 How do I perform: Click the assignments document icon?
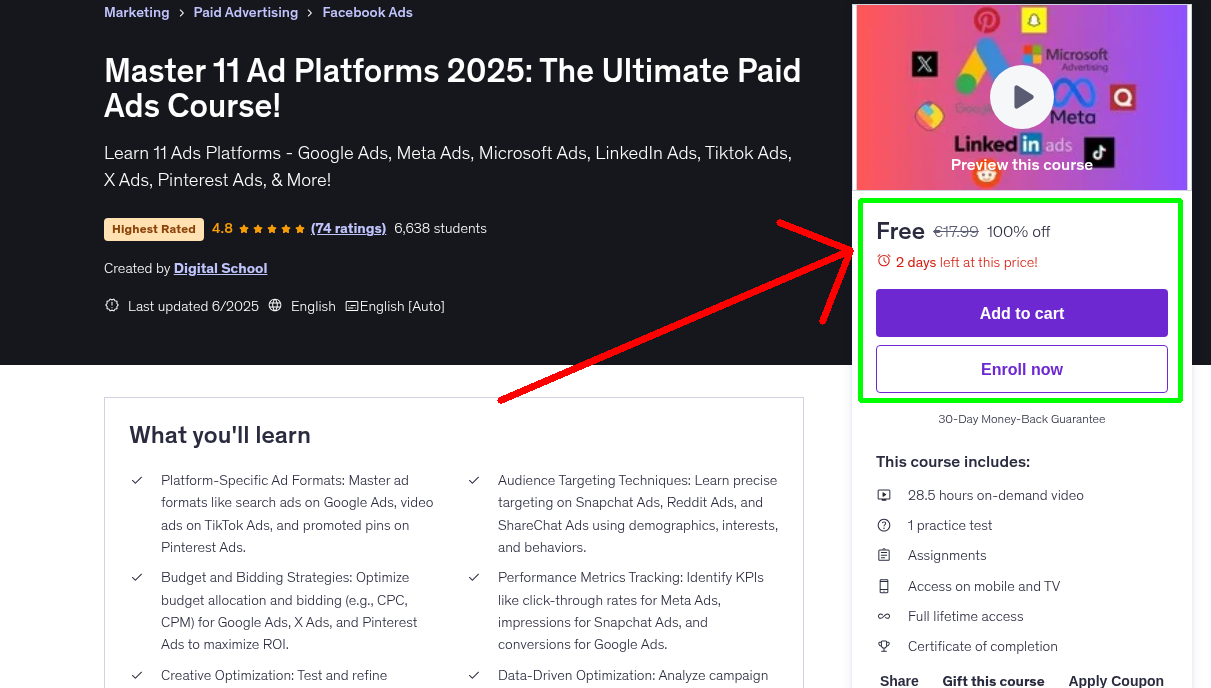pyautogui.click(x=884, y=555)
